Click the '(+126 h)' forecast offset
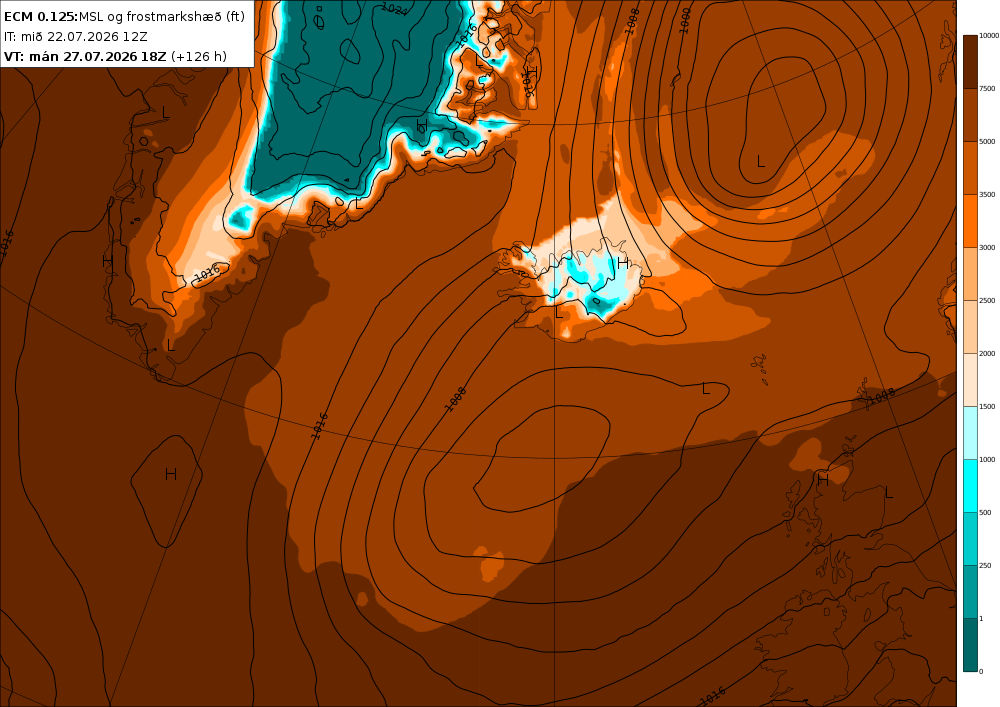This screenshot has width=1000, height=707. coord(198,56)
